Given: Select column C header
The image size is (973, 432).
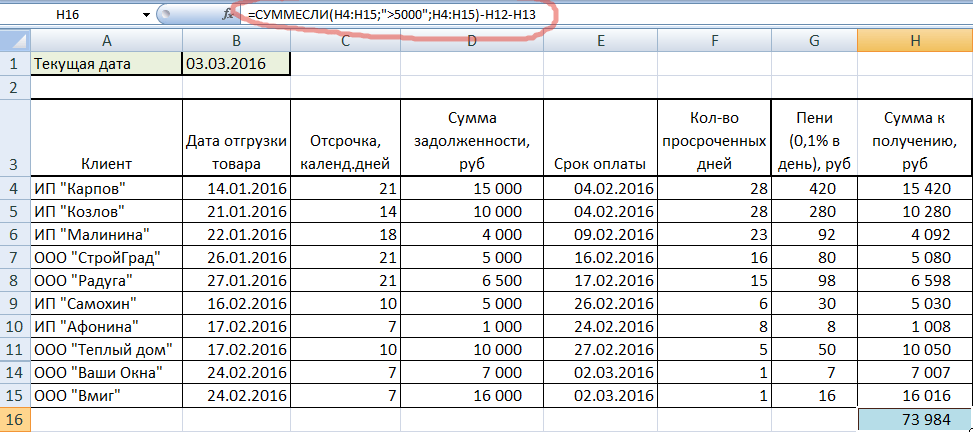Looking at the screenshot, I should click(345, 42).
